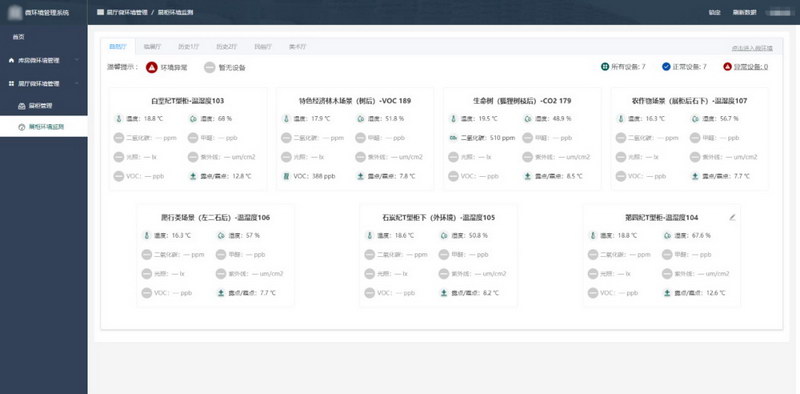The image size is (800, 394).
Task: Click the 刷新数据 button in the header
Action: [x=744, y=12]
